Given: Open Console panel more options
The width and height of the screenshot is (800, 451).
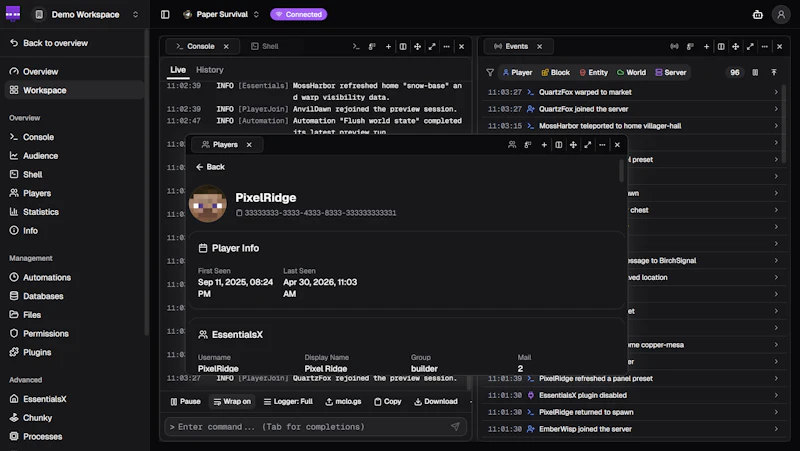Looking at the screenshot, I should pyautogui.click(x=446, y=46).
